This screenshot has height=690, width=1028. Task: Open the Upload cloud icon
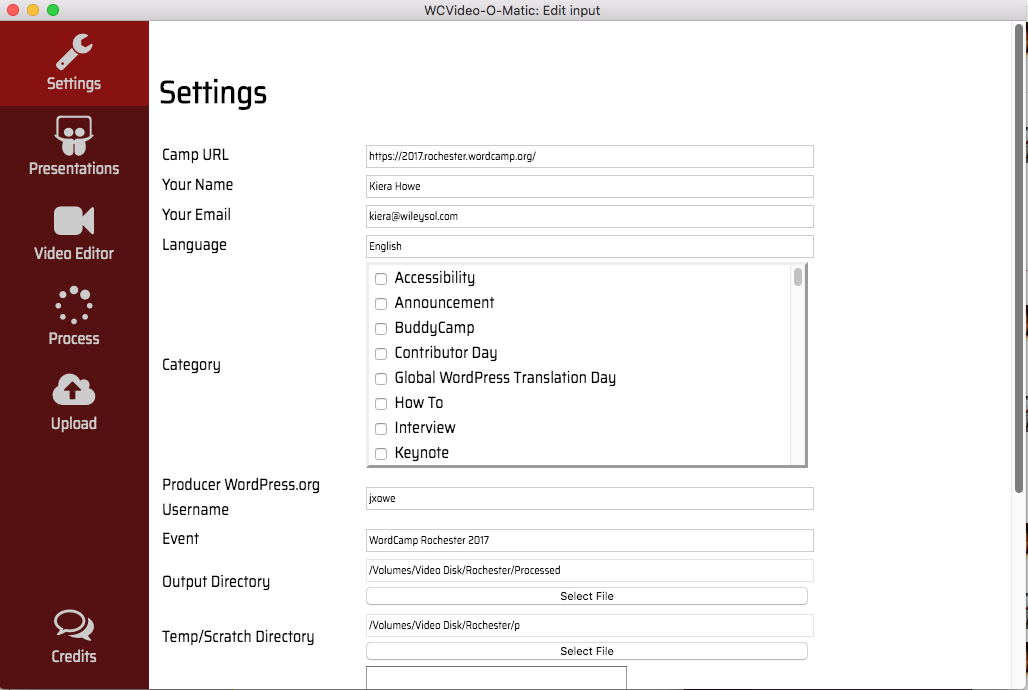74,390
